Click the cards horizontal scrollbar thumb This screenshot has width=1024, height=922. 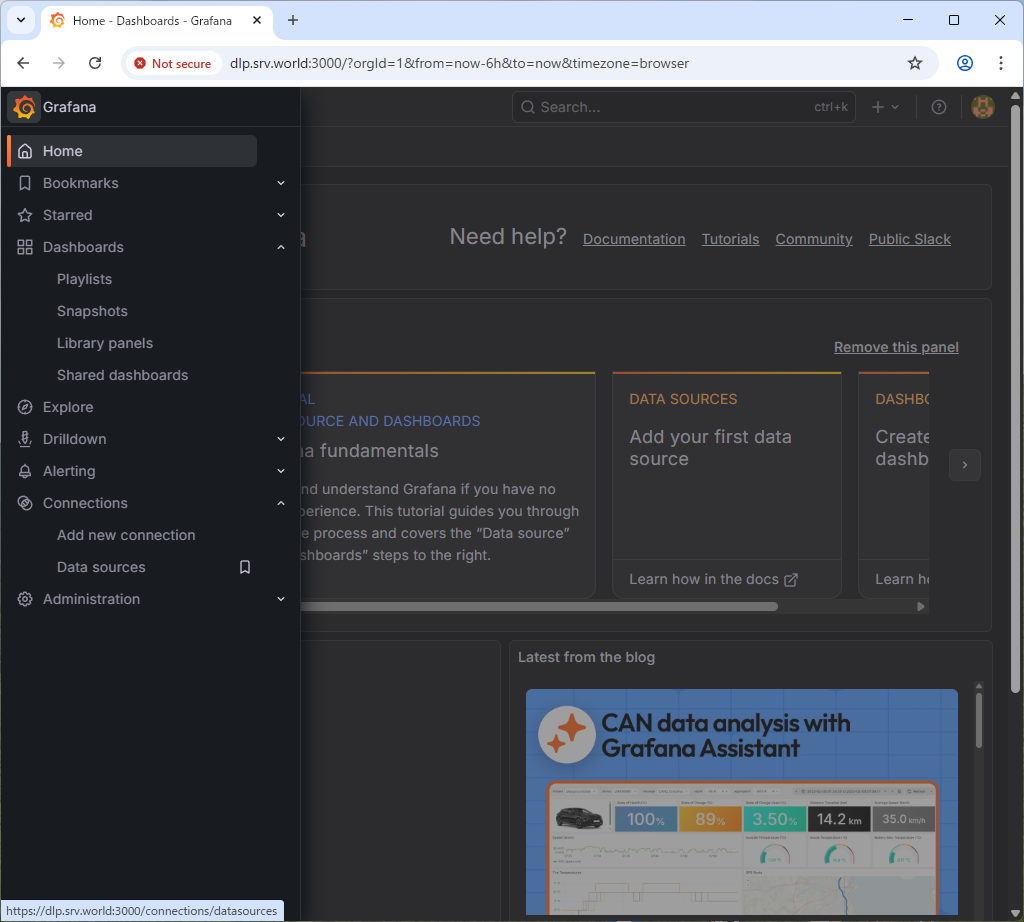click(x=539, y=607)
